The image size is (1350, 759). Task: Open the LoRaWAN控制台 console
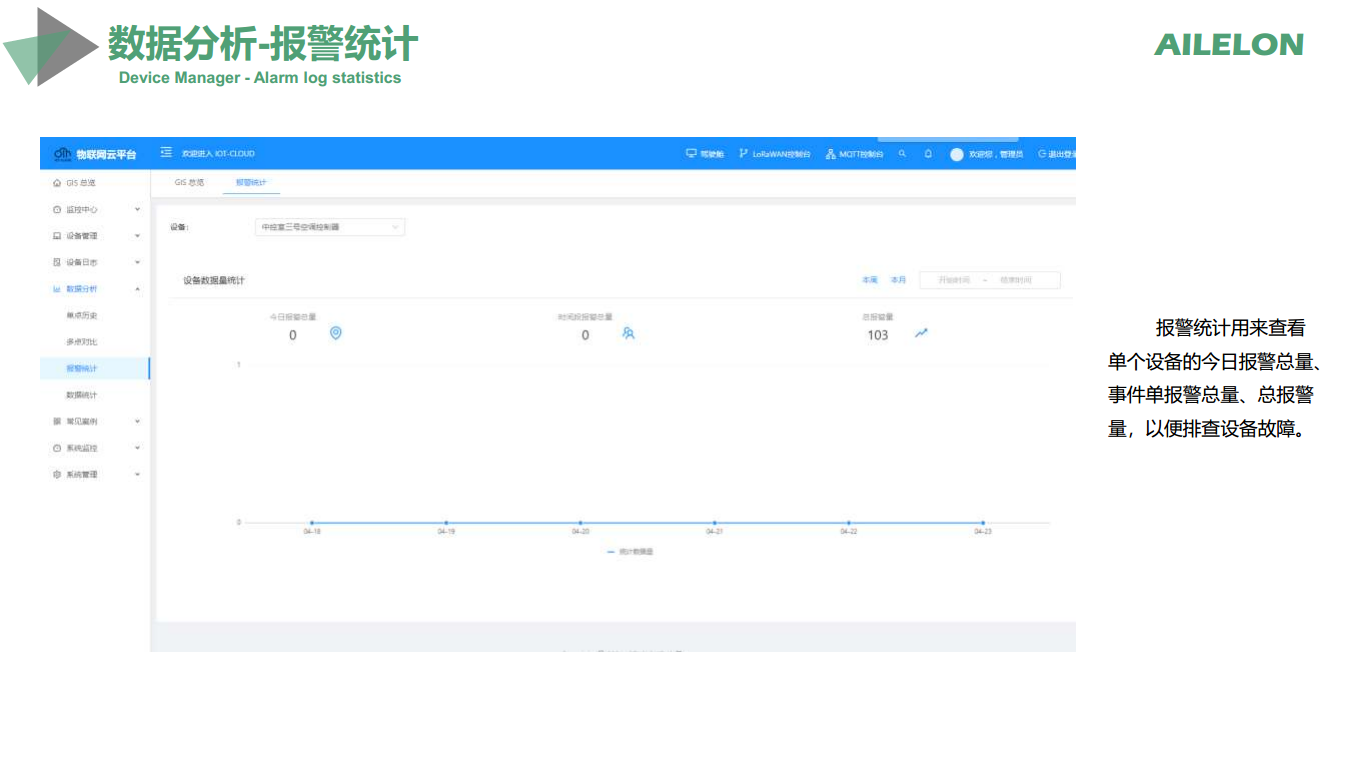[x=774, y=154]
